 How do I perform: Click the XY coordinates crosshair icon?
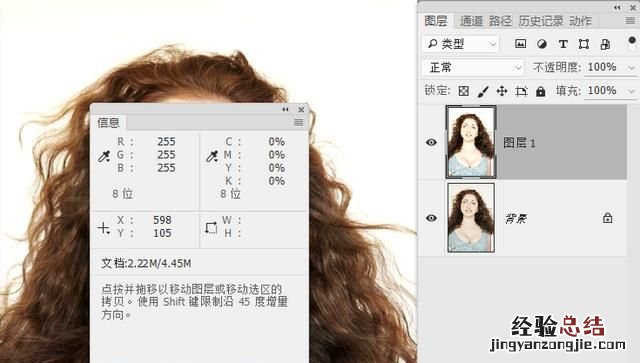pyautogui.click(x=104, y=228)
